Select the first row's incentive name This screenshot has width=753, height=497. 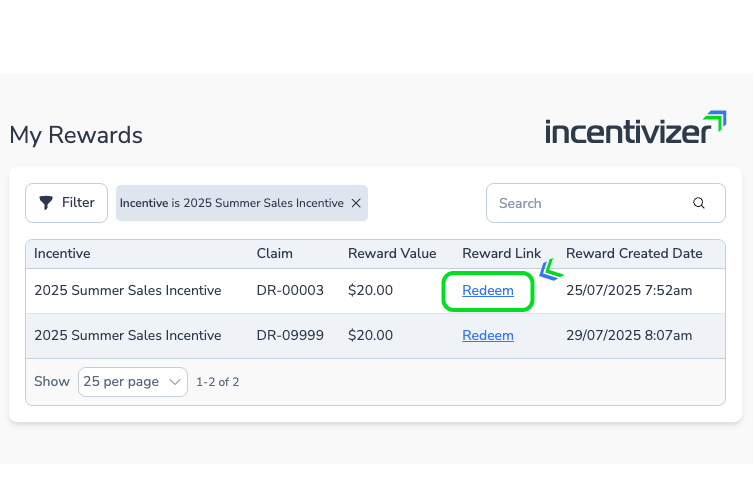point(127,291)
